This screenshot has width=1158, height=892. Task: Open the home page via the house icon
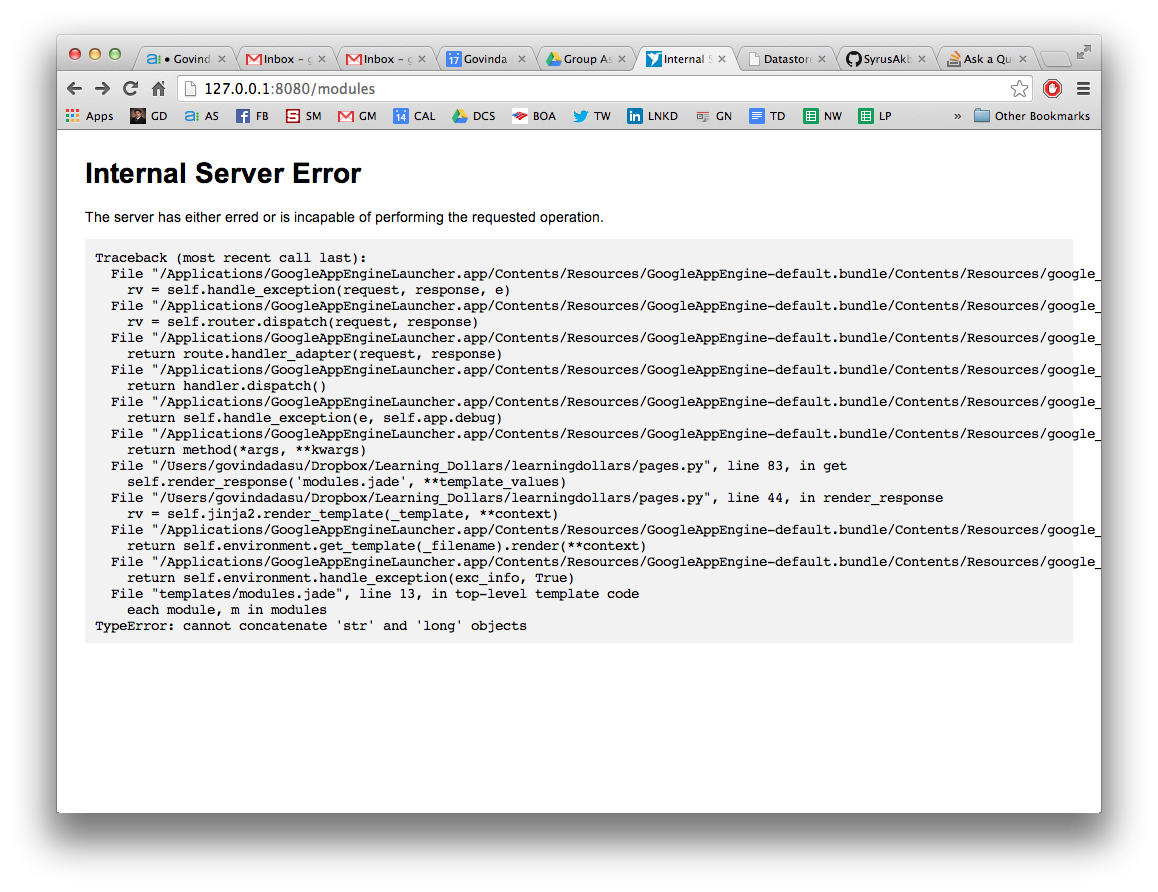tap(158, 89)
